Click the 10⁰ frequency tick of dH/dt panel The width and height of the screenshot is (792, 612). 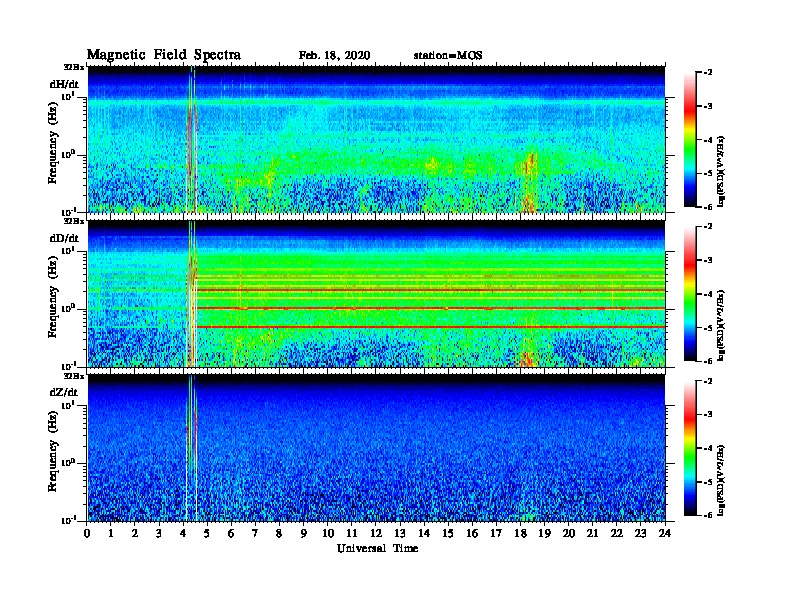point(68,155)
